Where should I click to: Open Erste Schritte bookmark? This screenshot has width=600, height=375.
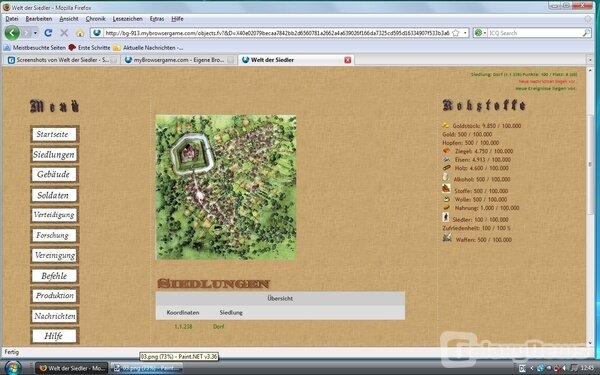[x=90, y=48]
